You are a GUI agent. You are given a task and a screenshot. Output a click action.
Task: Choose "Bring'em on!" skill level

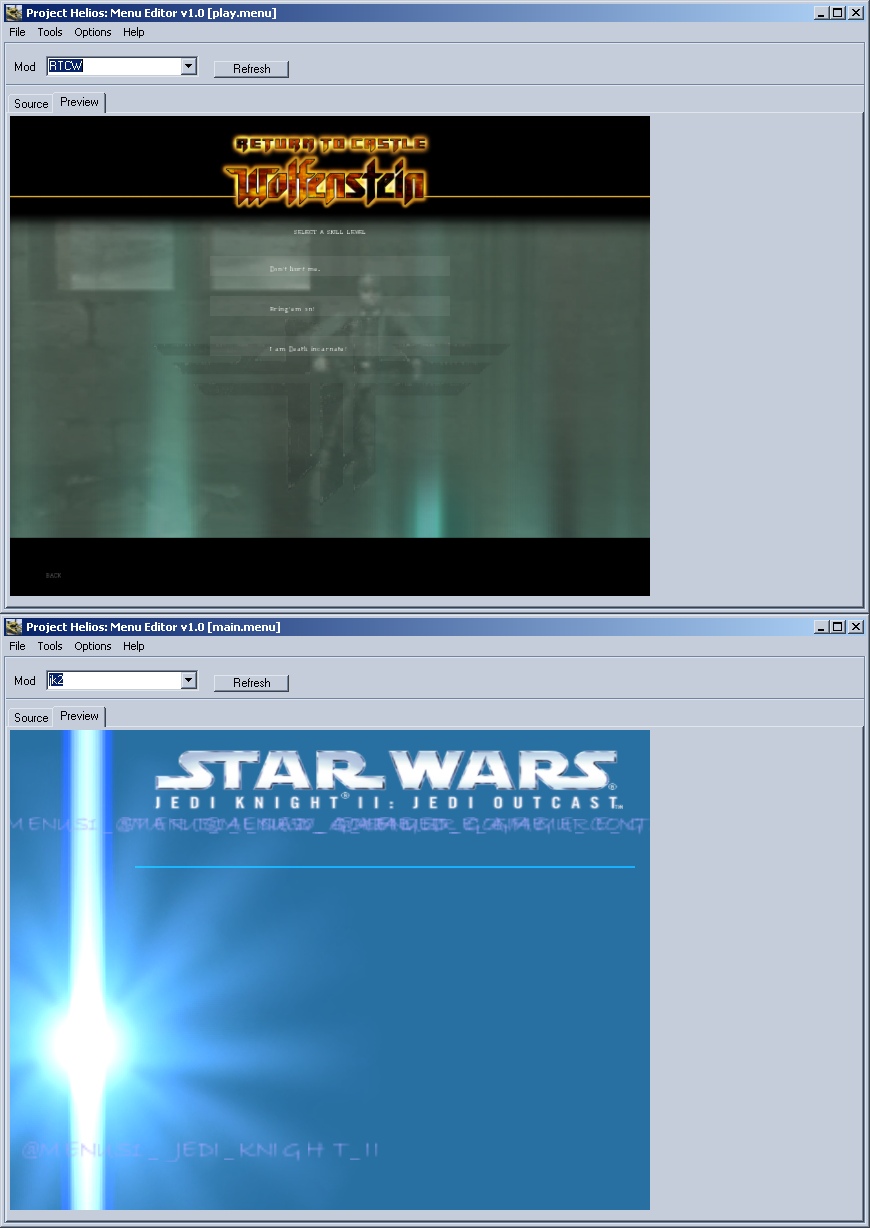[330, 307]
